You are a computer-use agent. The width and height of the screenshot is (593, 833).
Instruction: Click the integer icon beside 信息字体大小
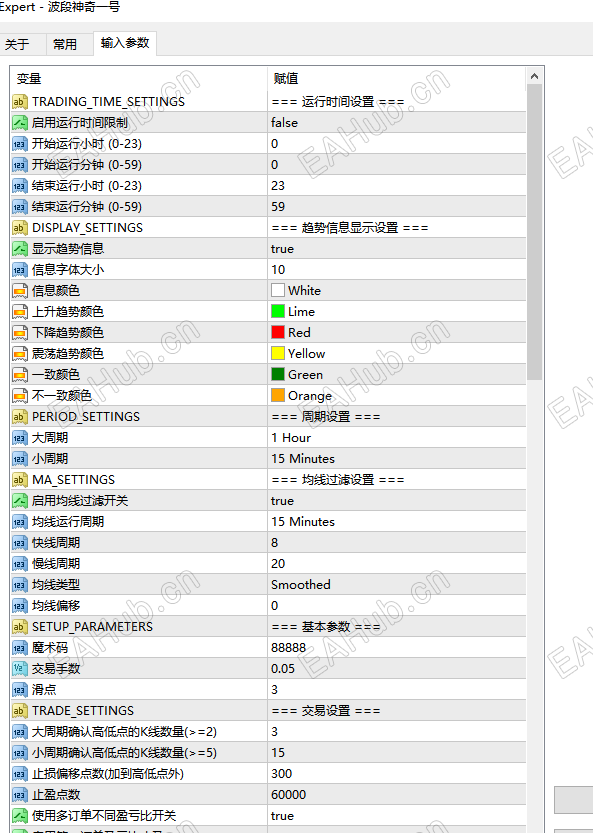20,269
